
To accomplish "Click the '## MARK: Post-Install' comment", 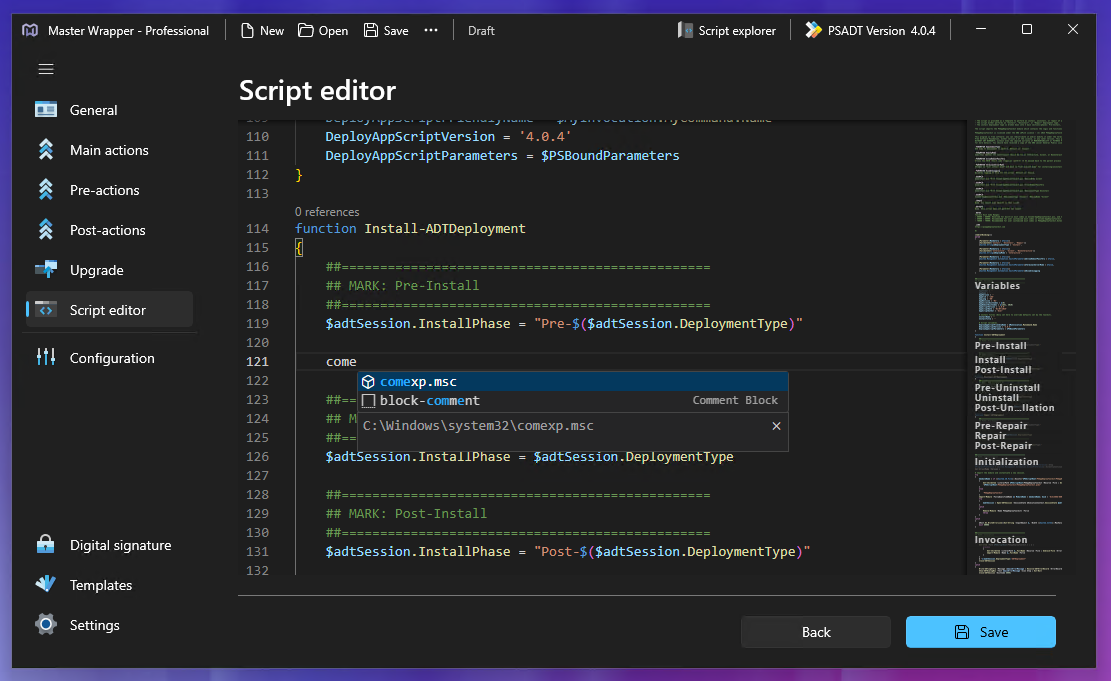I will (406, 514).
